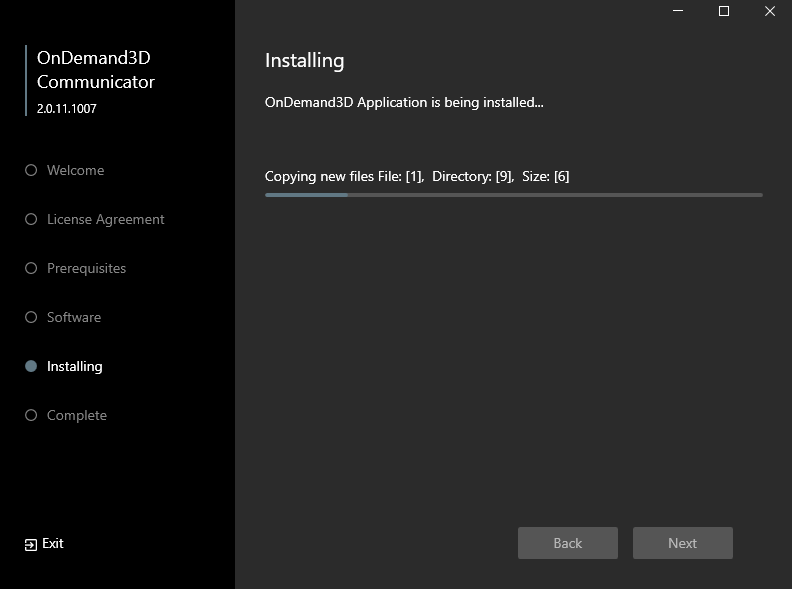The width and height of the screenshot is (792, 589).
Task: Open the Welcome step label
Action: [76, 170]
